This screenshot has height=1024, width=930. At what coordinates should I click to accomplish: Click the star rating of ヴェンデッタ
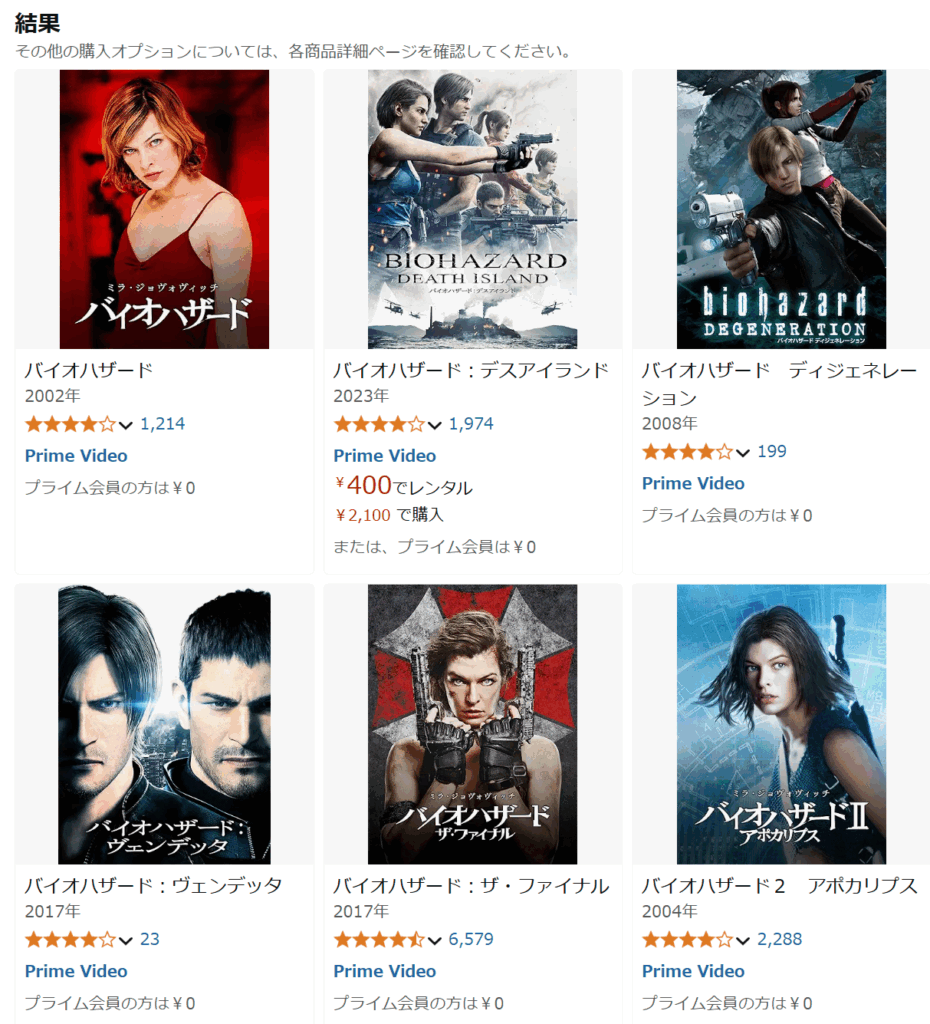coord(70,940)
